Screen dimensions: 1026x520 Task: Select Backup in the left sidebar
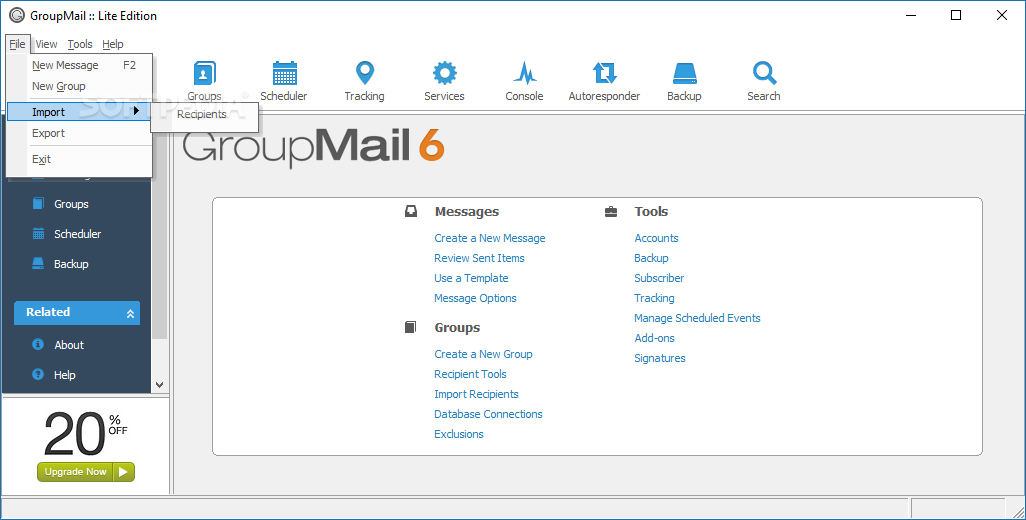click(71, 264)
